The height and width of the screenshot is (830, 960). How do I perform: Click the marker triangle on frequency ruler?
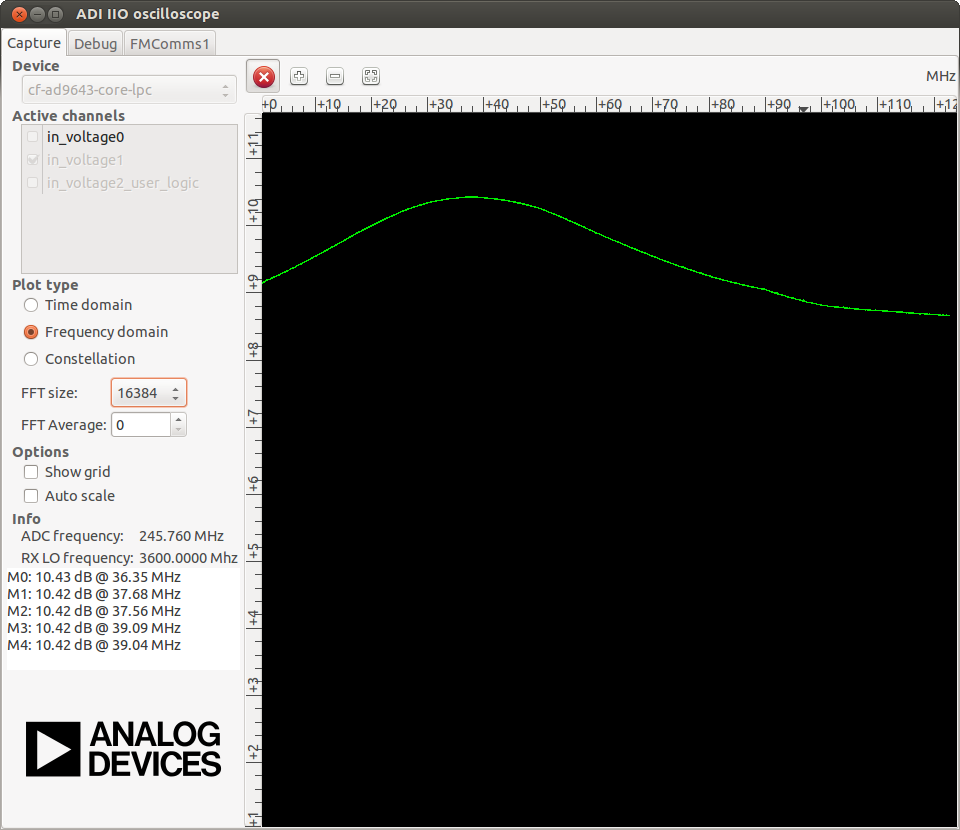[x=804, y=109]
